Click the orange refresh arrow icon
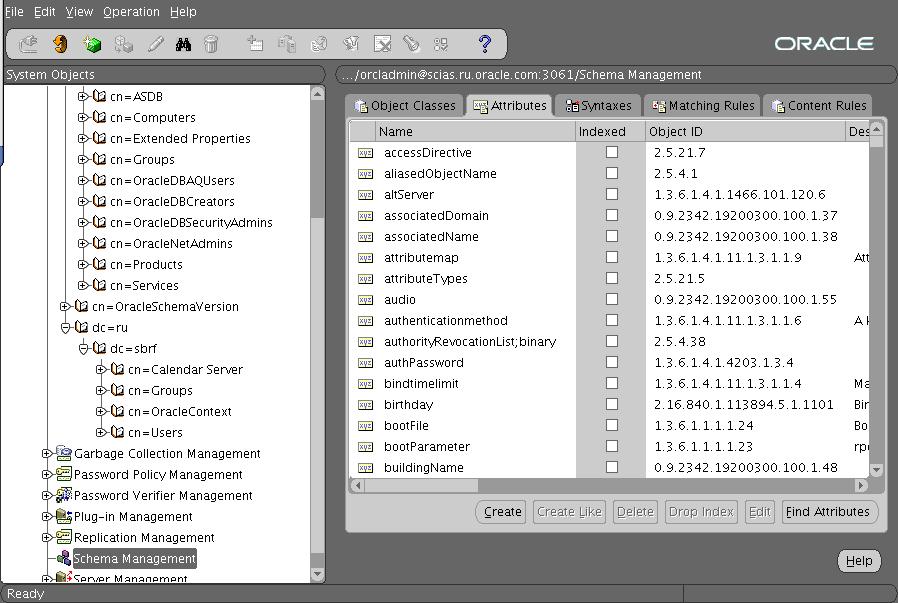The width and height of the screenshot is (898, 603). pyautogui.click(x=60, y=44)
